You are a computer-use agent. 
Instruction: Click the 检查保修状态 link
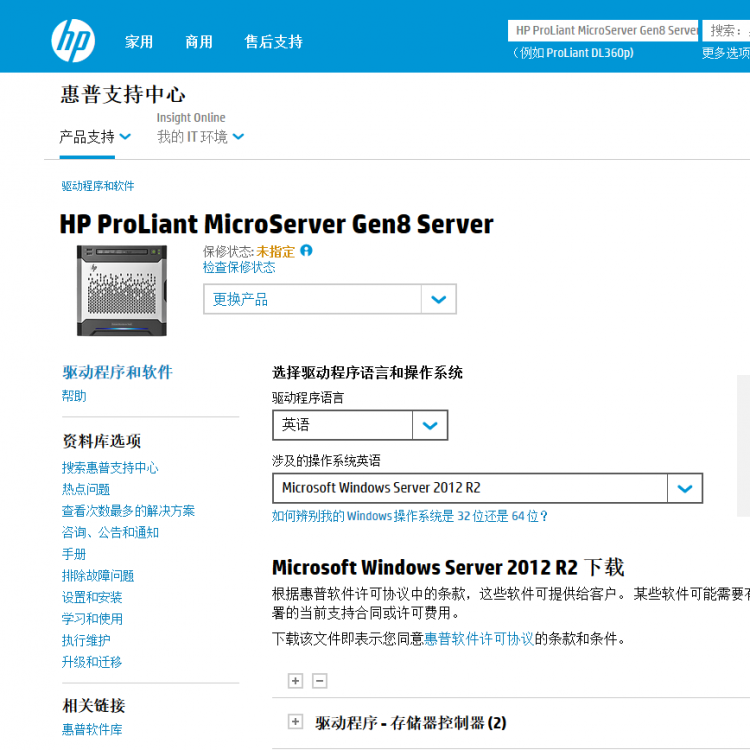pos(239,267)
